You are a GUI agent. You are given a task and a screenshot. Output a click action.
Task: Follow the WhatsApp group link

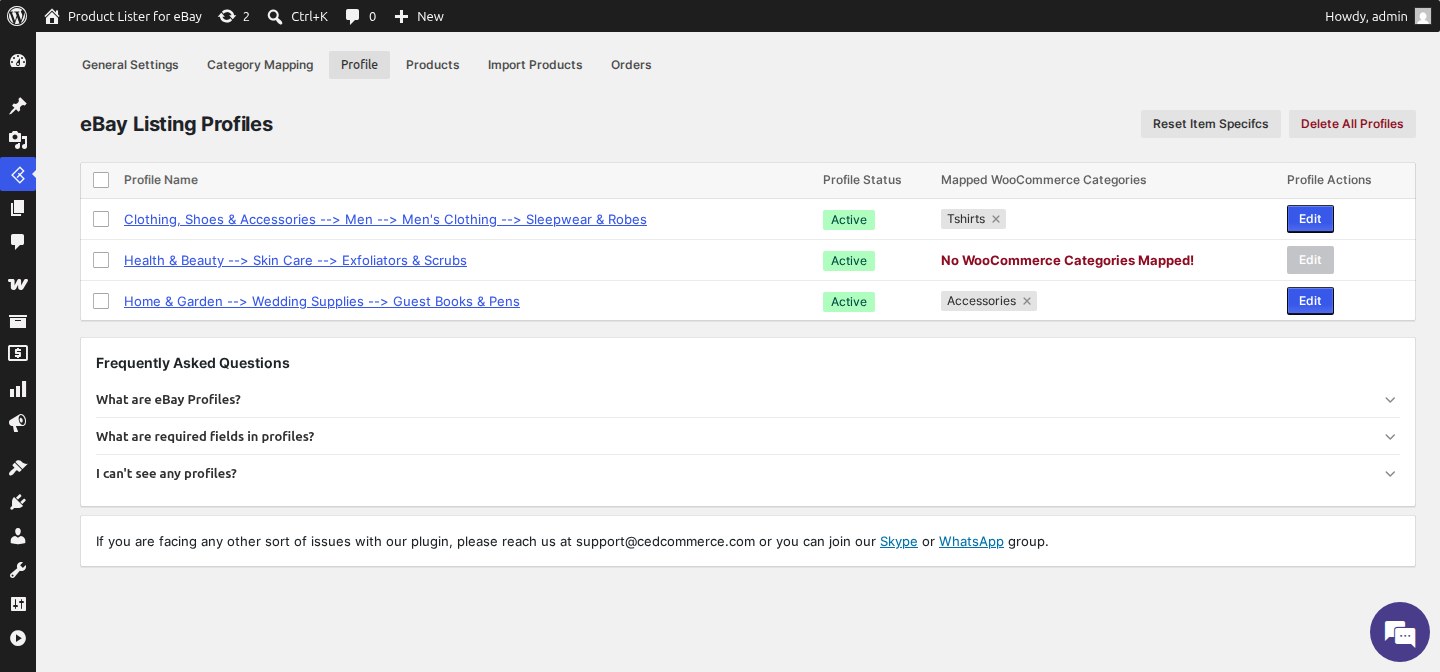[971, 541]
